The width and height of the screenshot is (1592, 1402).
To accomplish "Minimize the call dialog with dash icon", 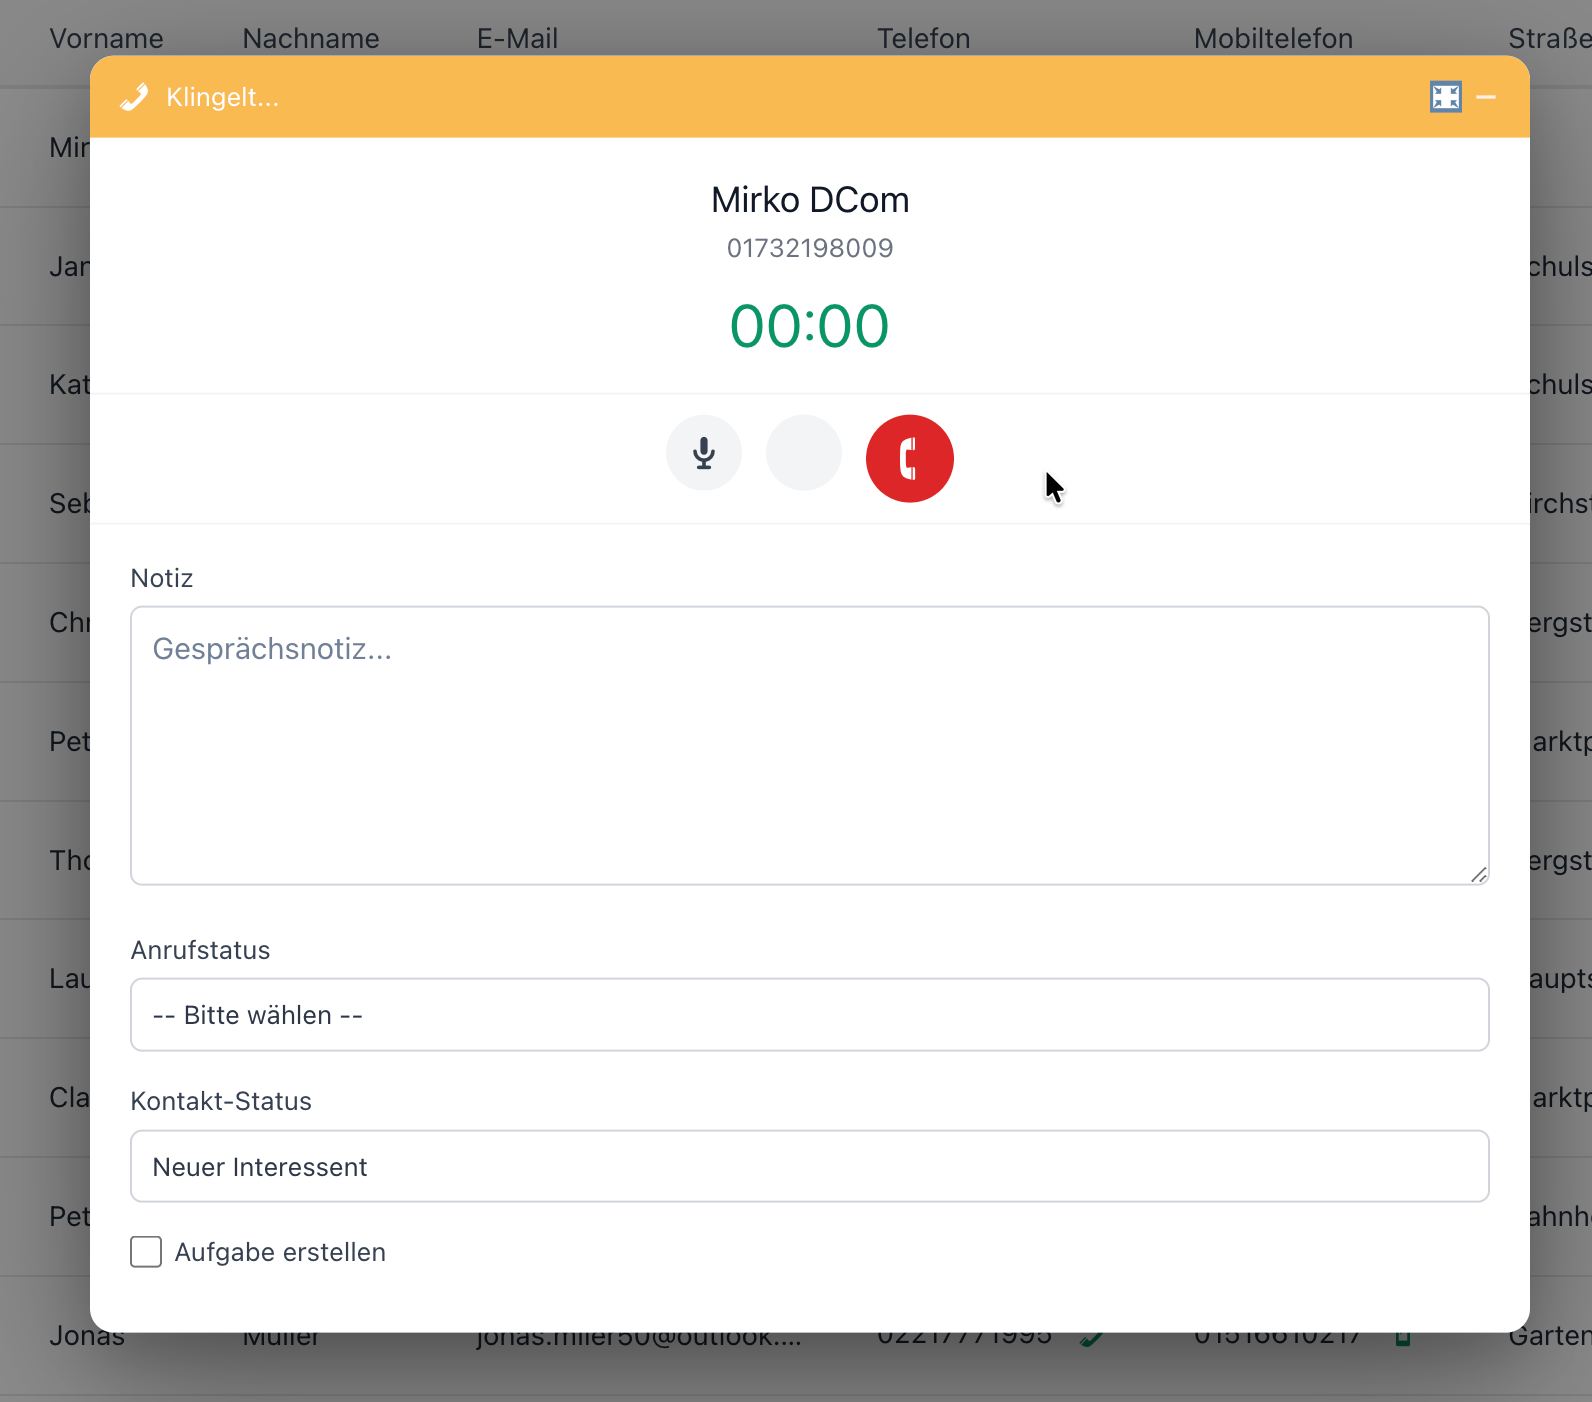I will (1486, 97).
